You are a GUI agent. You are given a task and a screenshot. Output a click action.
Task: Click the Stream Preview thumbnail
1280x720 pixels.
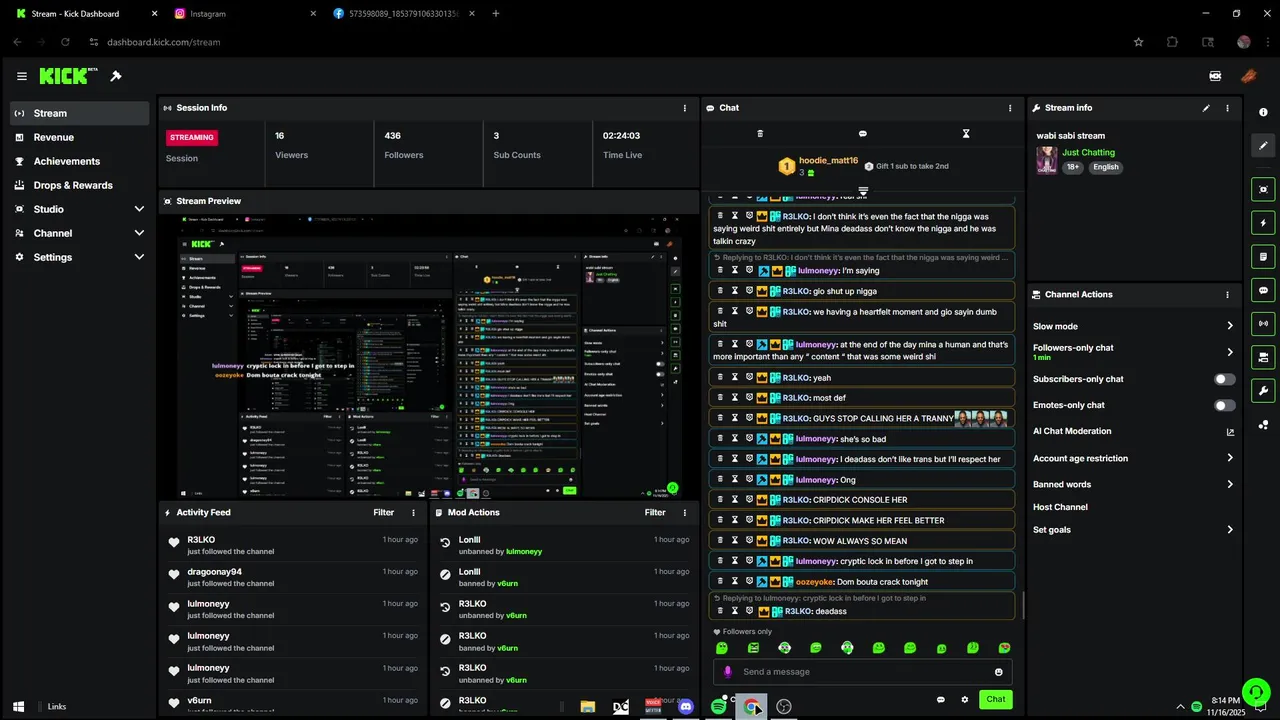click(x=429, y=356)
